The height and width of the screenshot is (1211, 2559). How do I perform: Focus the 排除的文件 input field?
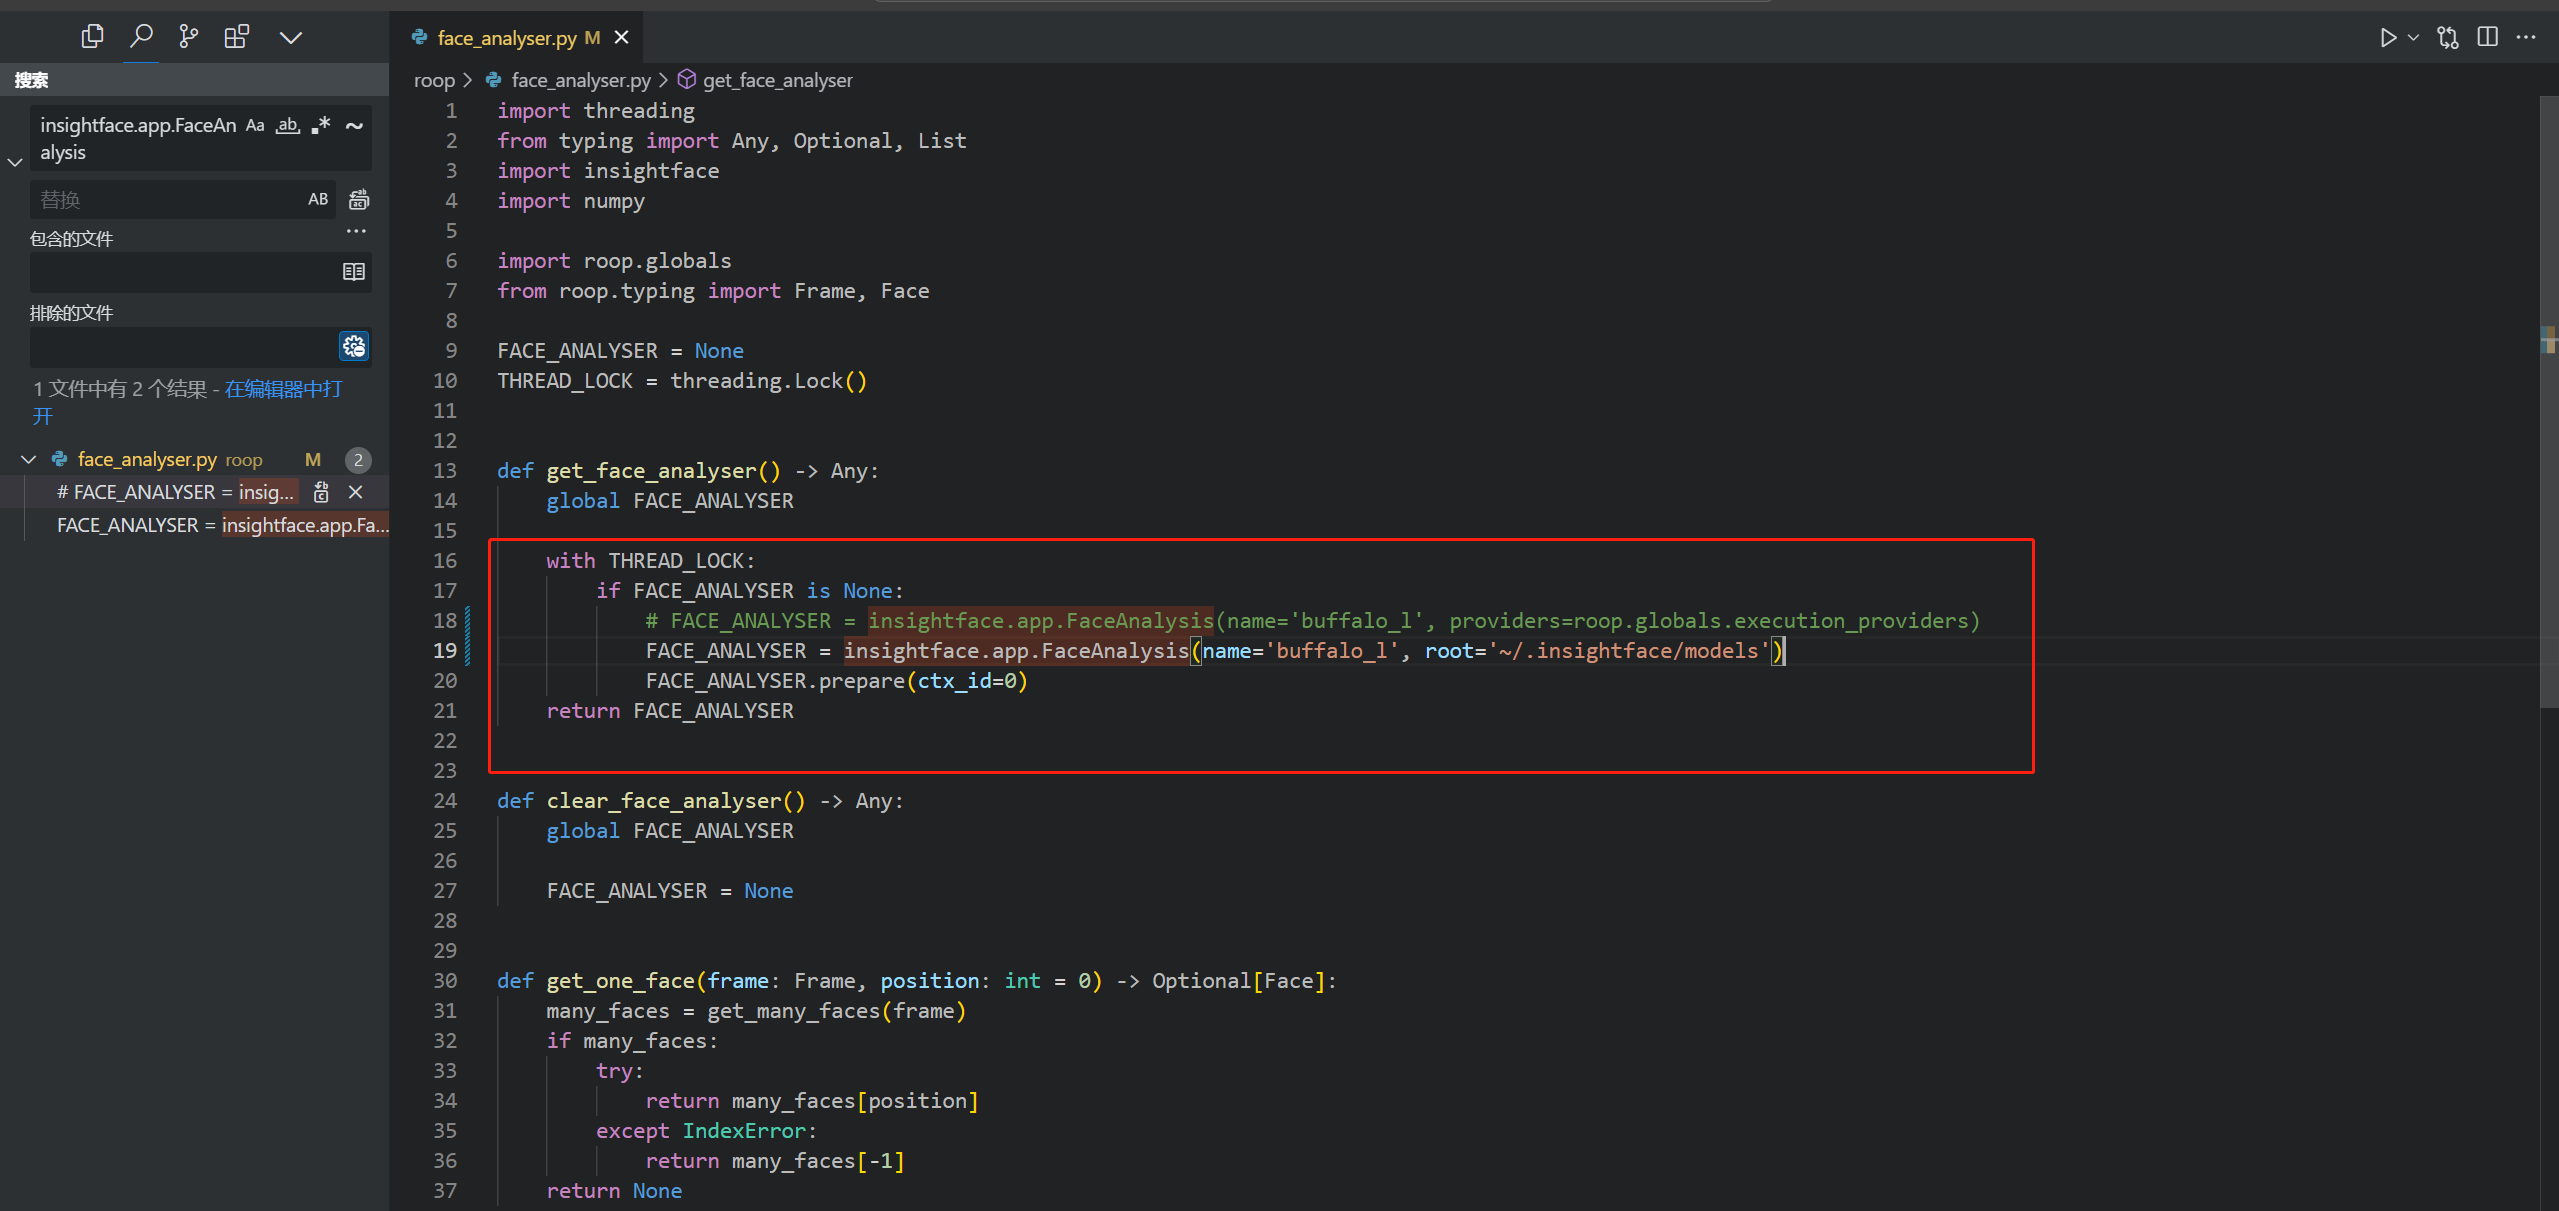[x=185, y=346]
